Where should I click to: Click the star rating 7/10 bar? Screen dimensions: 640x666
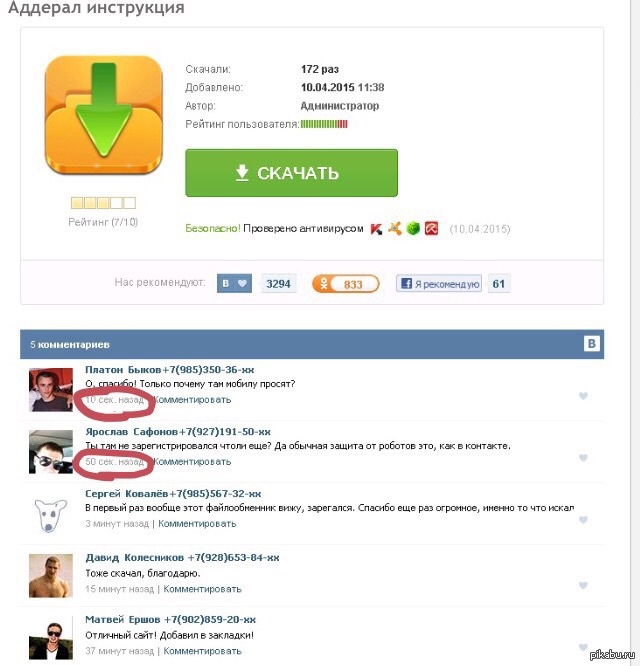[x=103, y=203]
